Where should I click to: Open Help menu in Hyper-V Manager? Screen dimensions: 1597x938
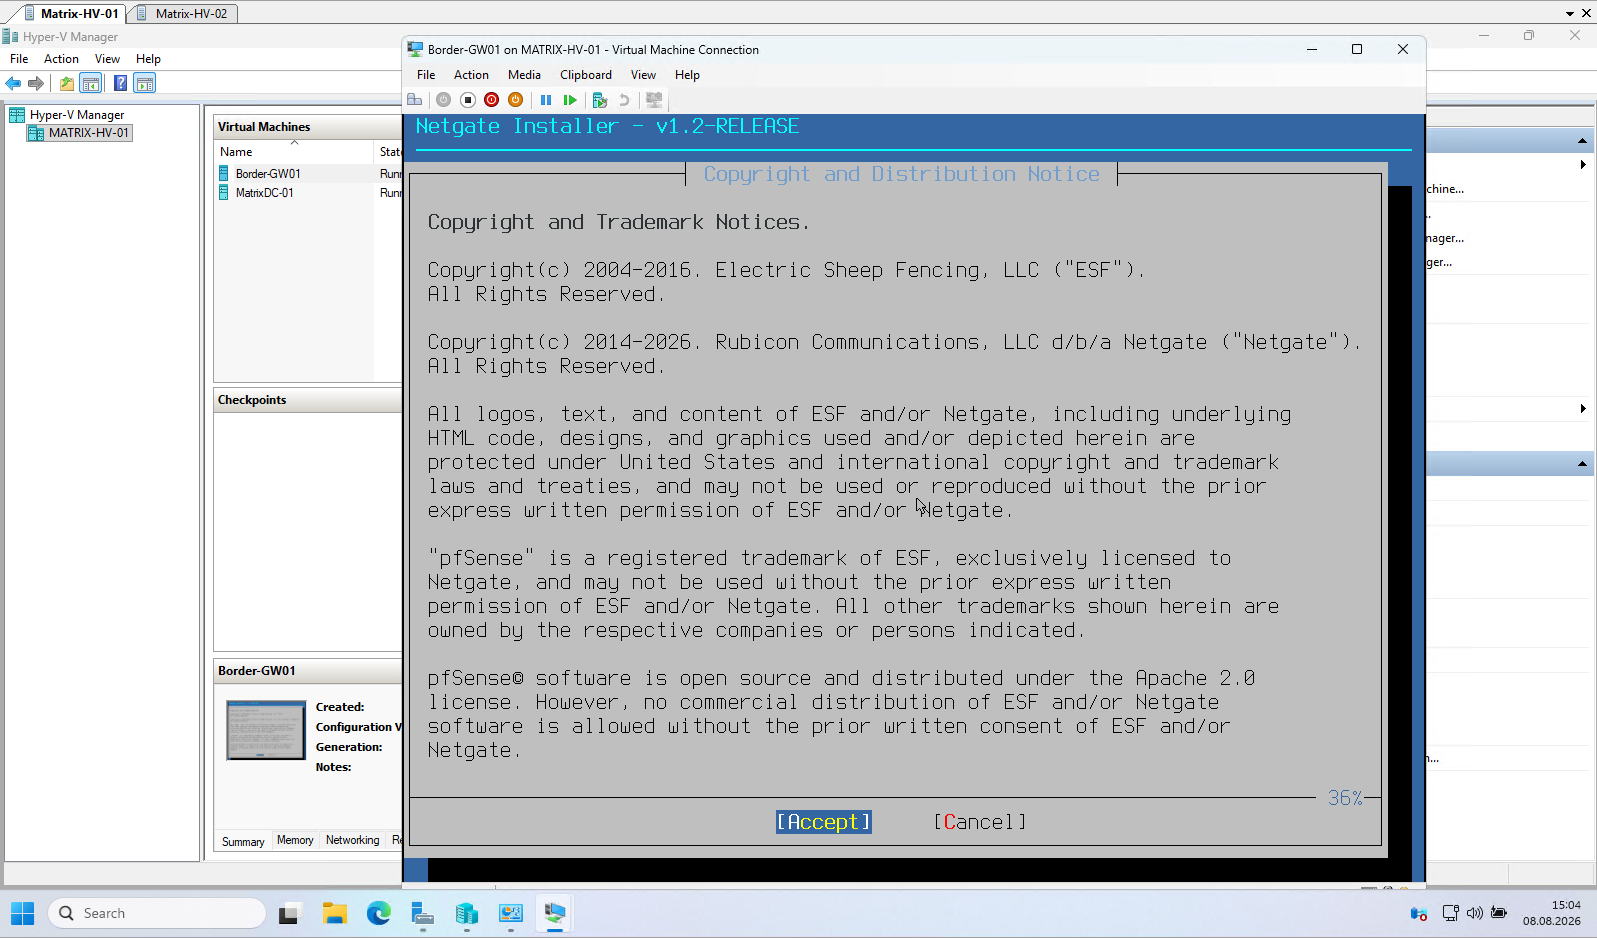click(148, 59)
